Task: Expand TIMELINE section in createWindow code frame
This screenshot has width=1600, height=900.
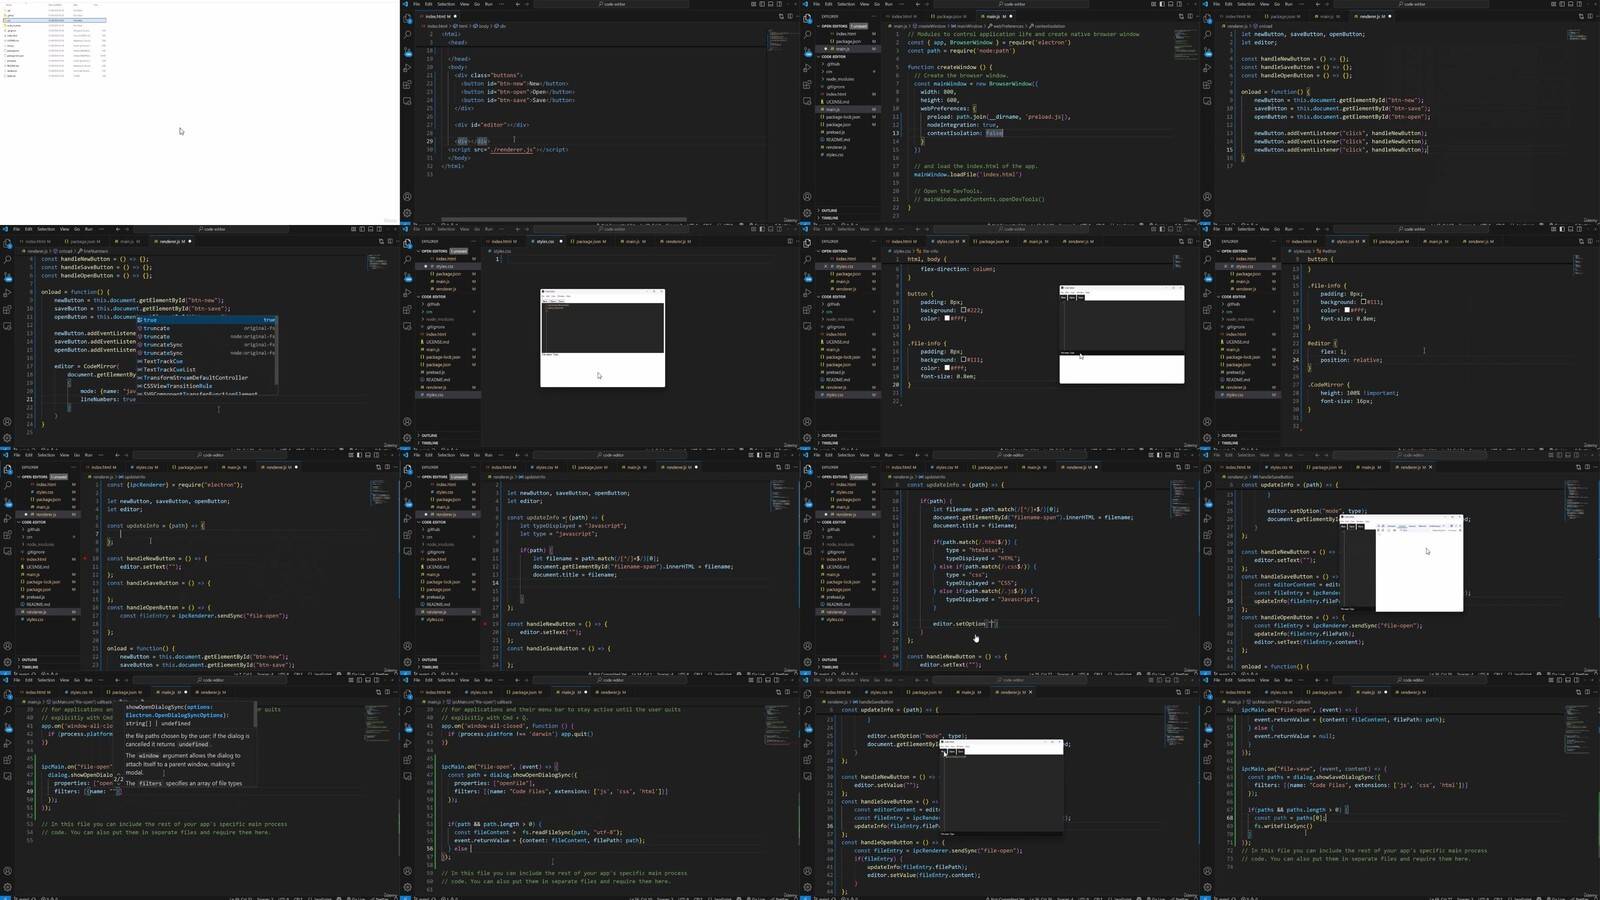Action: [846, 218]
